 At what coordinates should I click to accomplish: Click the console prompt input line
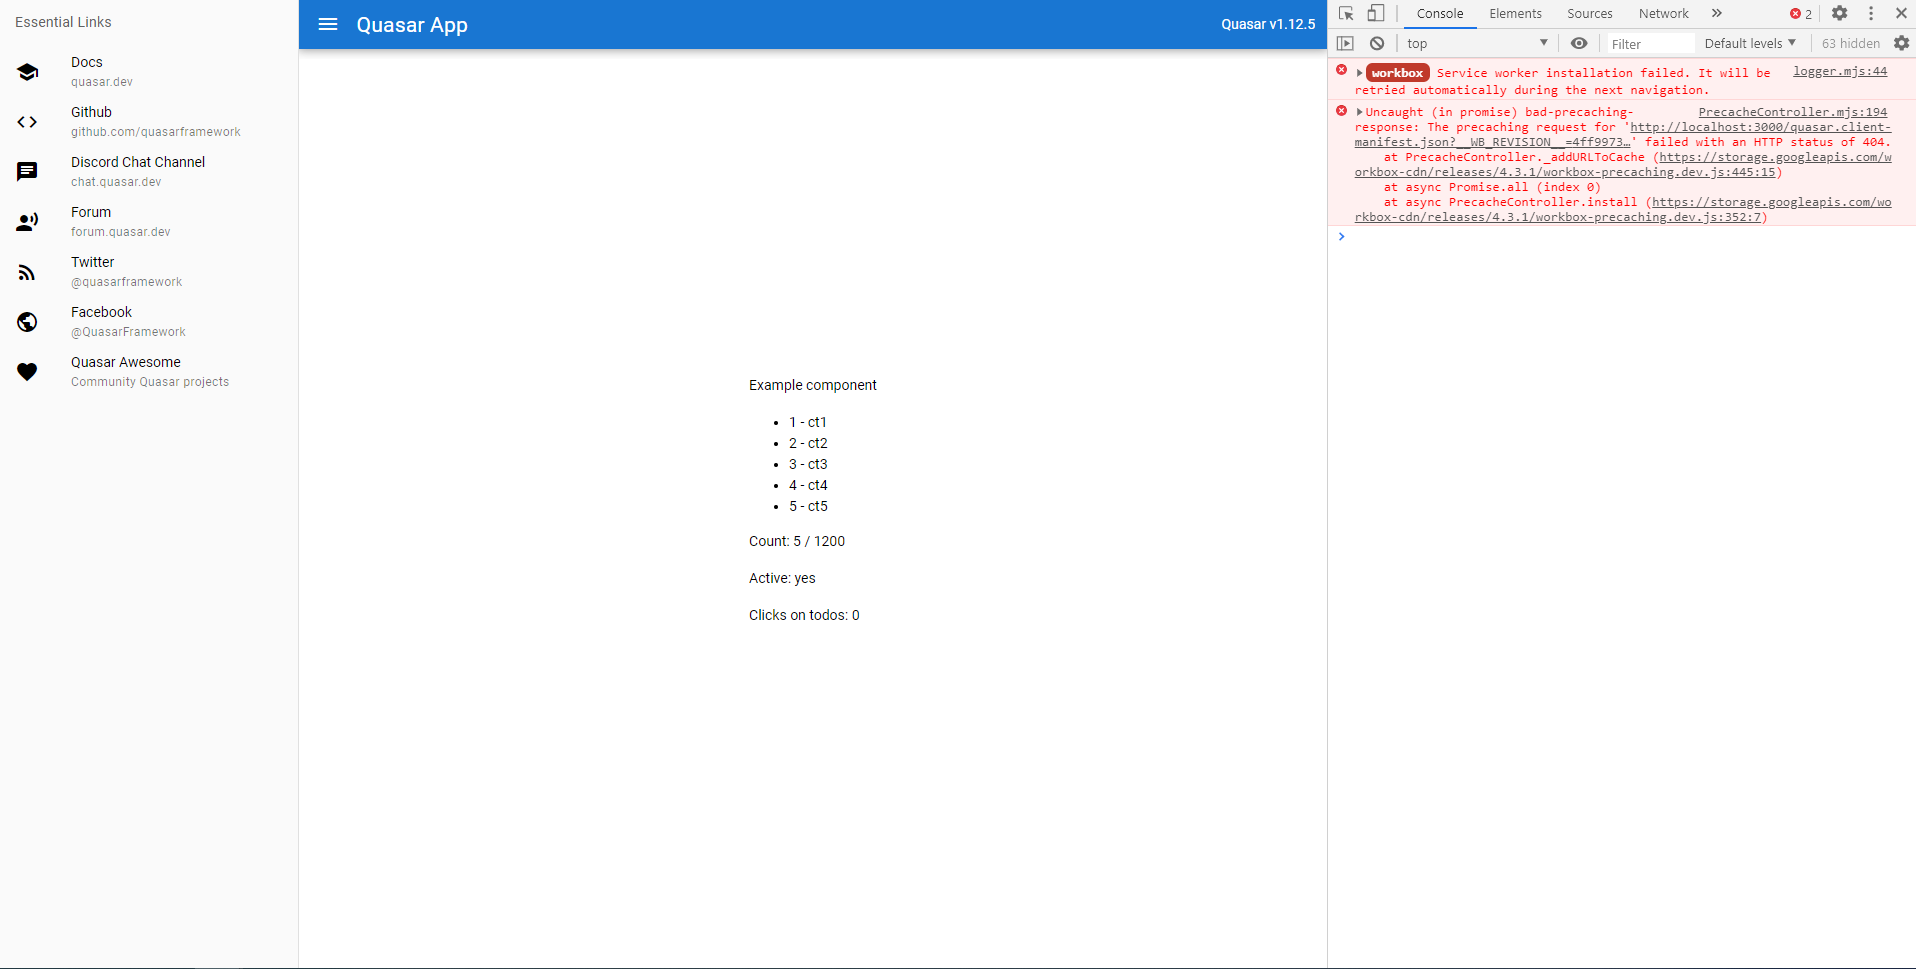1630,237
